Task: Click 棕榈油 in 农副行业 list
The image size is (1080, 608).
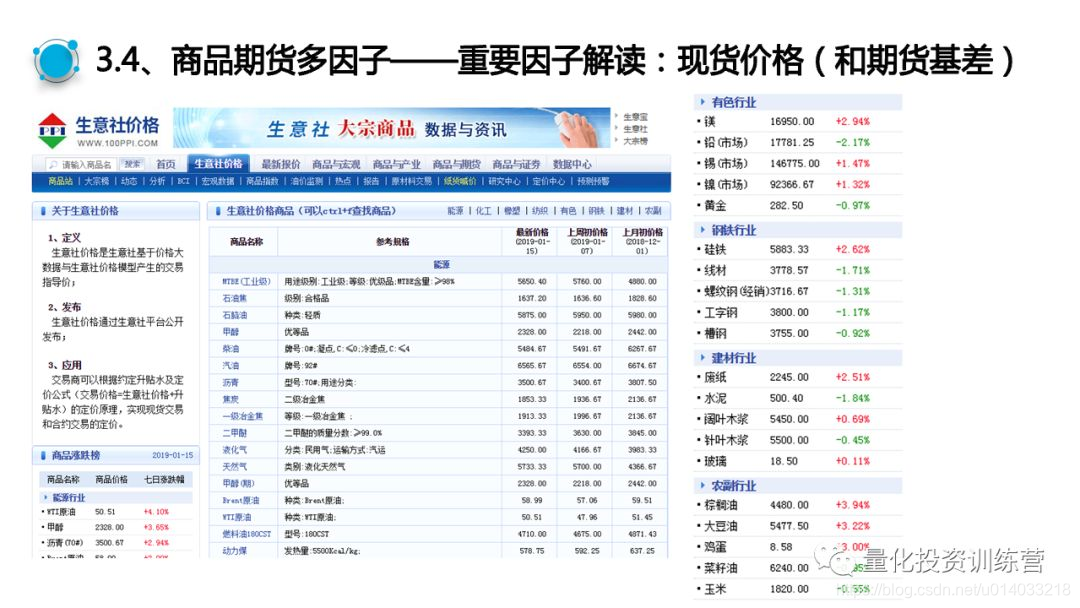Action: point(720,505)
